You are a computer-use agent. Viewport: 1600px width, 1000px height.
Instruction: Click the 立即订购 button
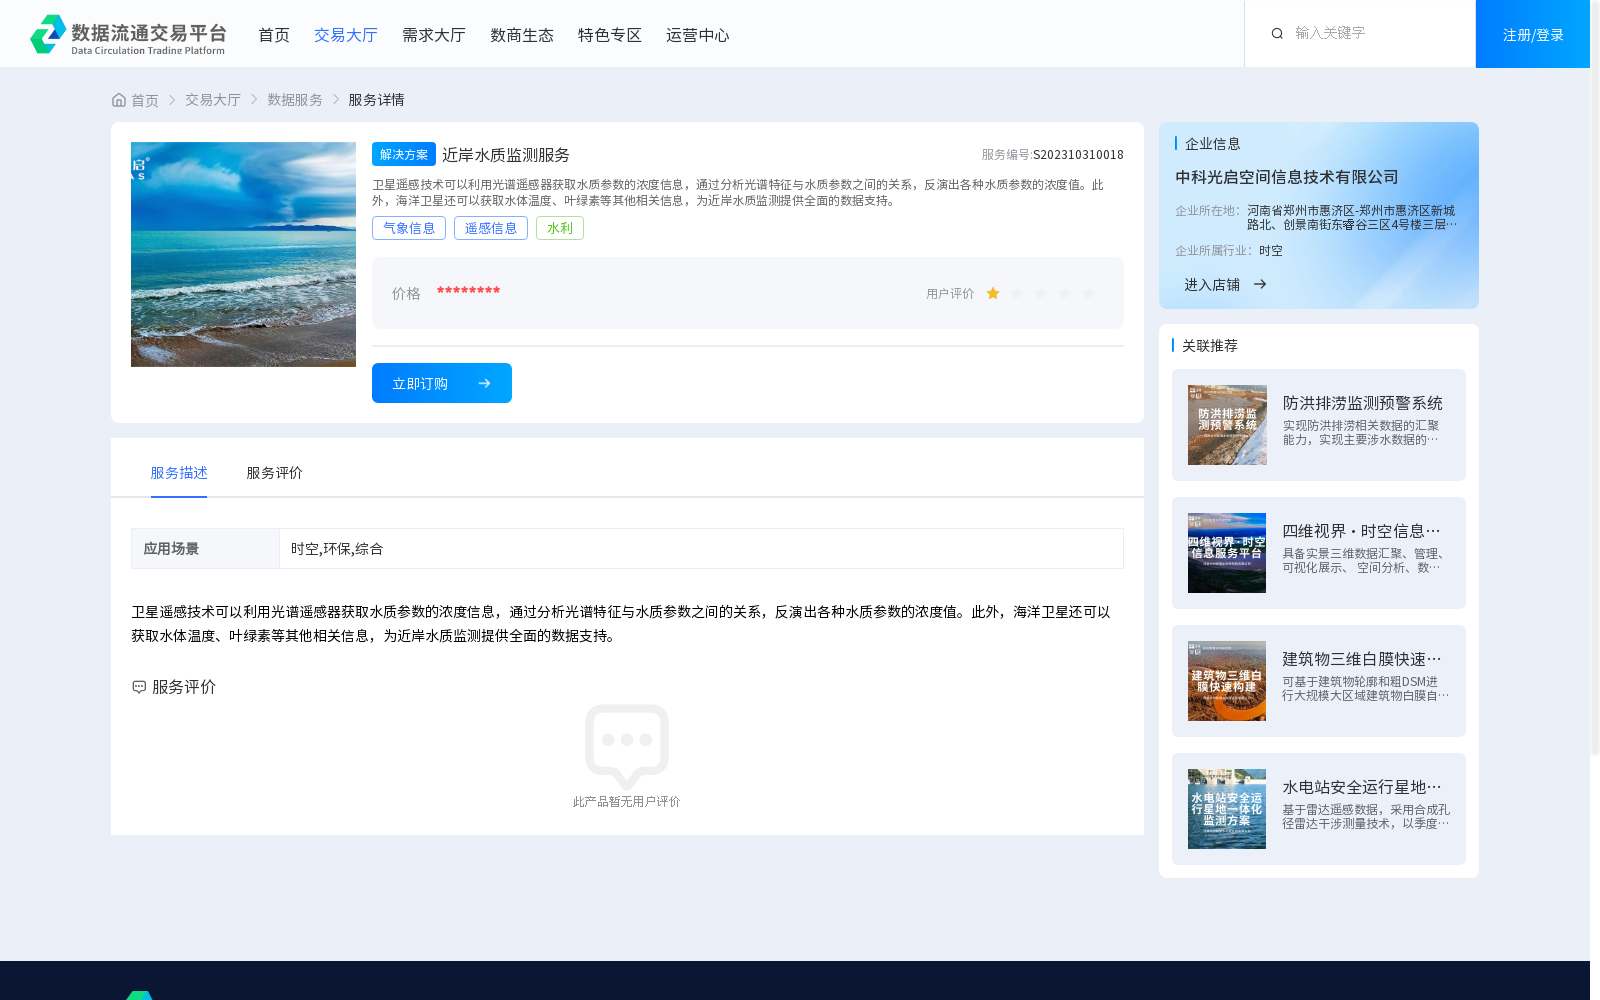pyautogui.click(x=442, y=383)
